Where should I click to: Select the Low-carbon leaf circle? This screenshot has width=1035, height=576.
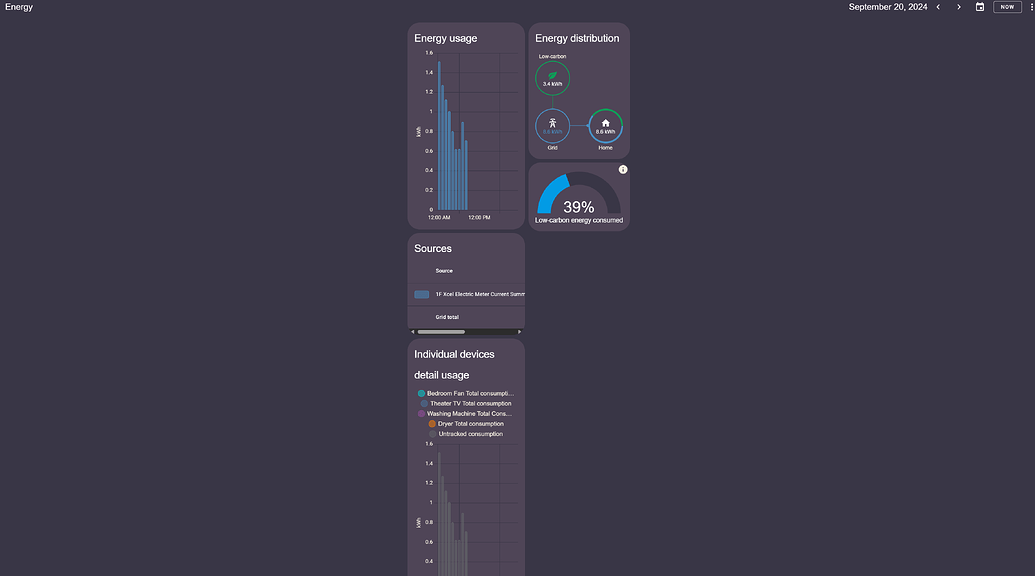click(x=552, y=79)
